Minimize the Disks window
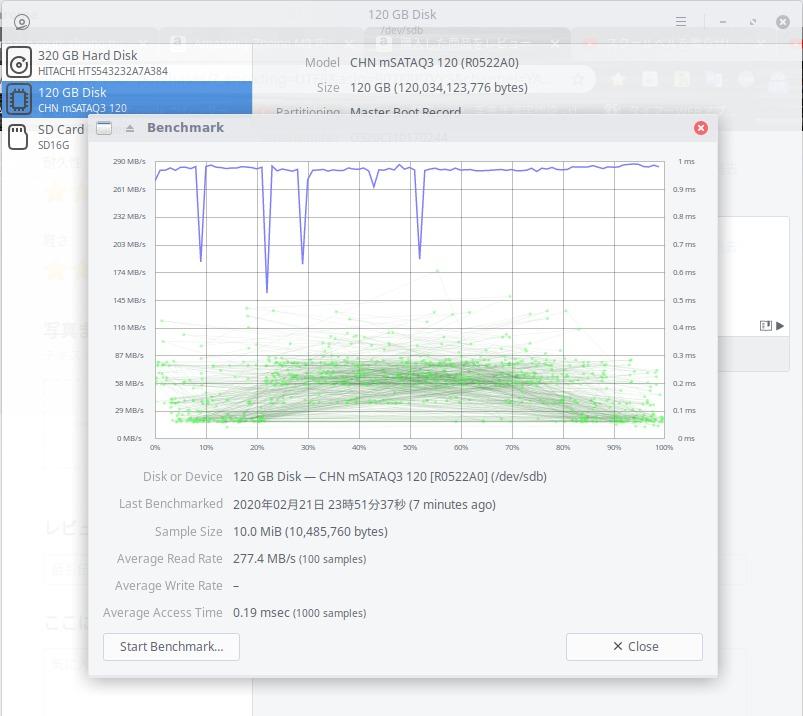This screenshot has height=716, width=803. [723, 22]
